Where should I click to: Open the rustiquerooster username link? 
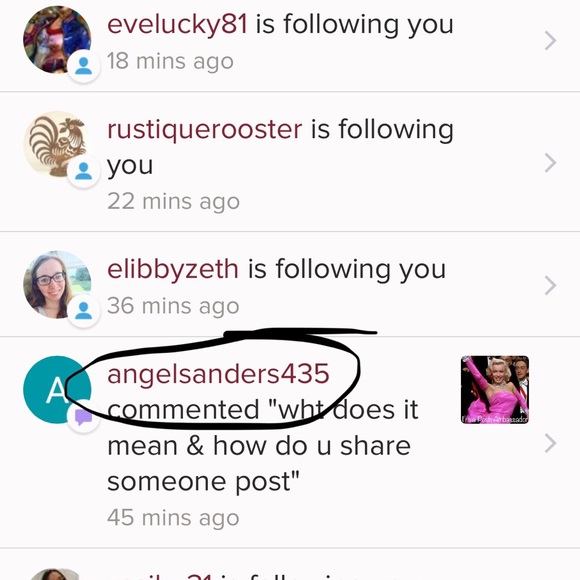click(205, 130)
